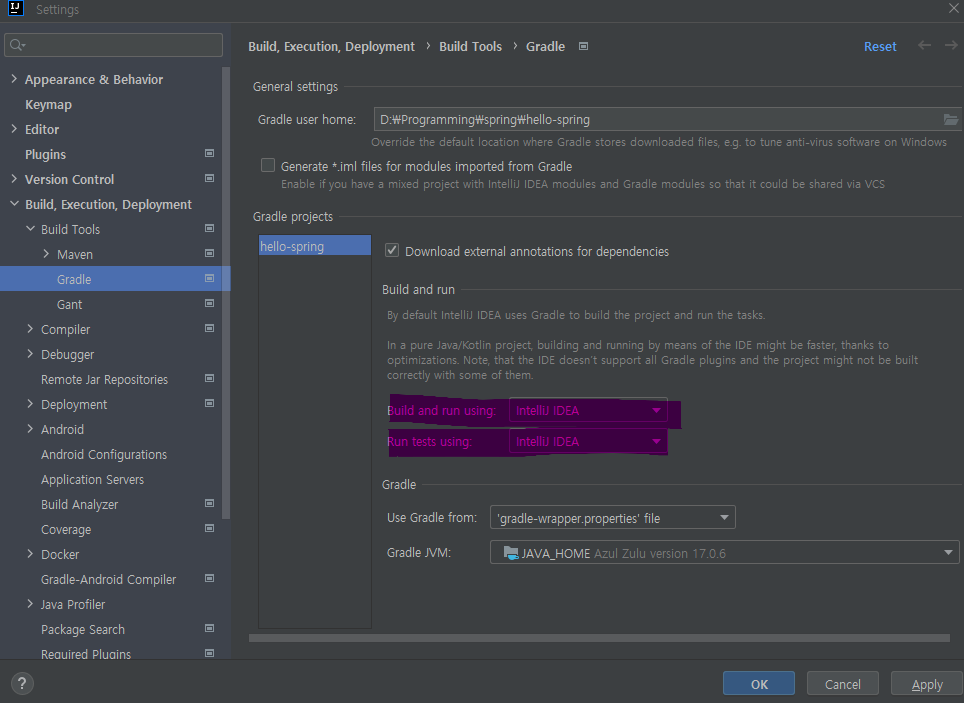
Task: Uncheck Download external annotations for dependencies
Action: pyautogui.click(x=392, y=250)
